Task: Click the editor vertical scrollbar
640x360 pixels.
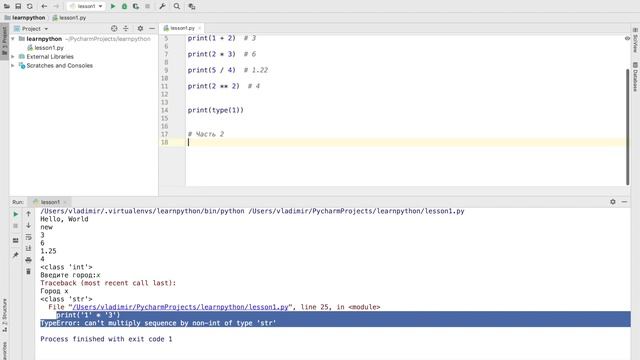Action: (x=628, y=127)
